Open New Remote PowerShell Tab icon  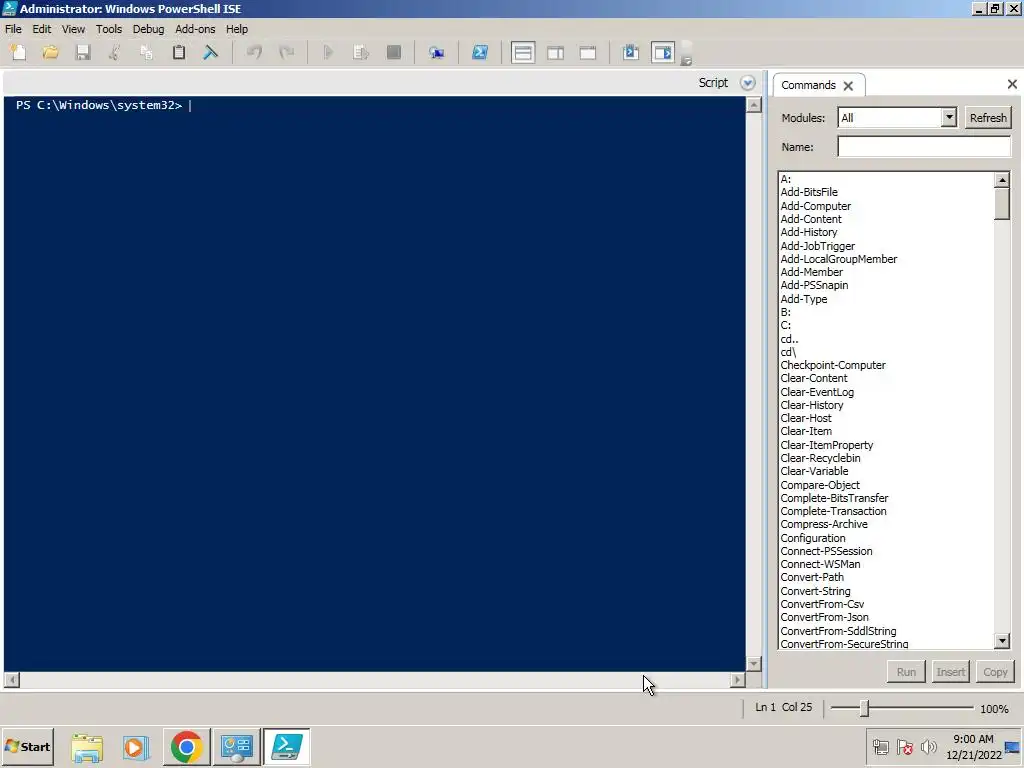[436, 52]
